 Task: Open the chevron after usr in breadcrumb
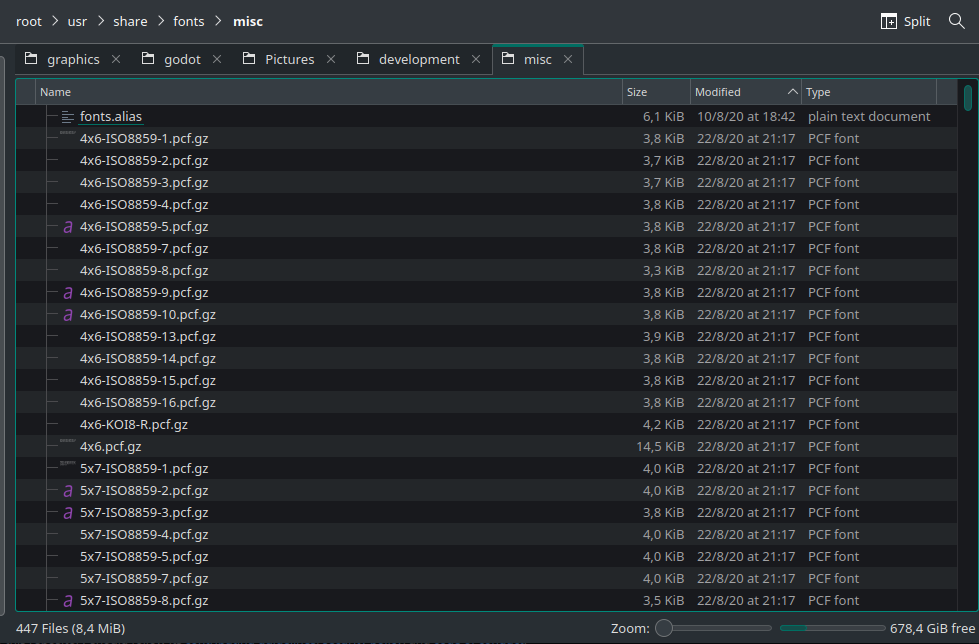100,21
